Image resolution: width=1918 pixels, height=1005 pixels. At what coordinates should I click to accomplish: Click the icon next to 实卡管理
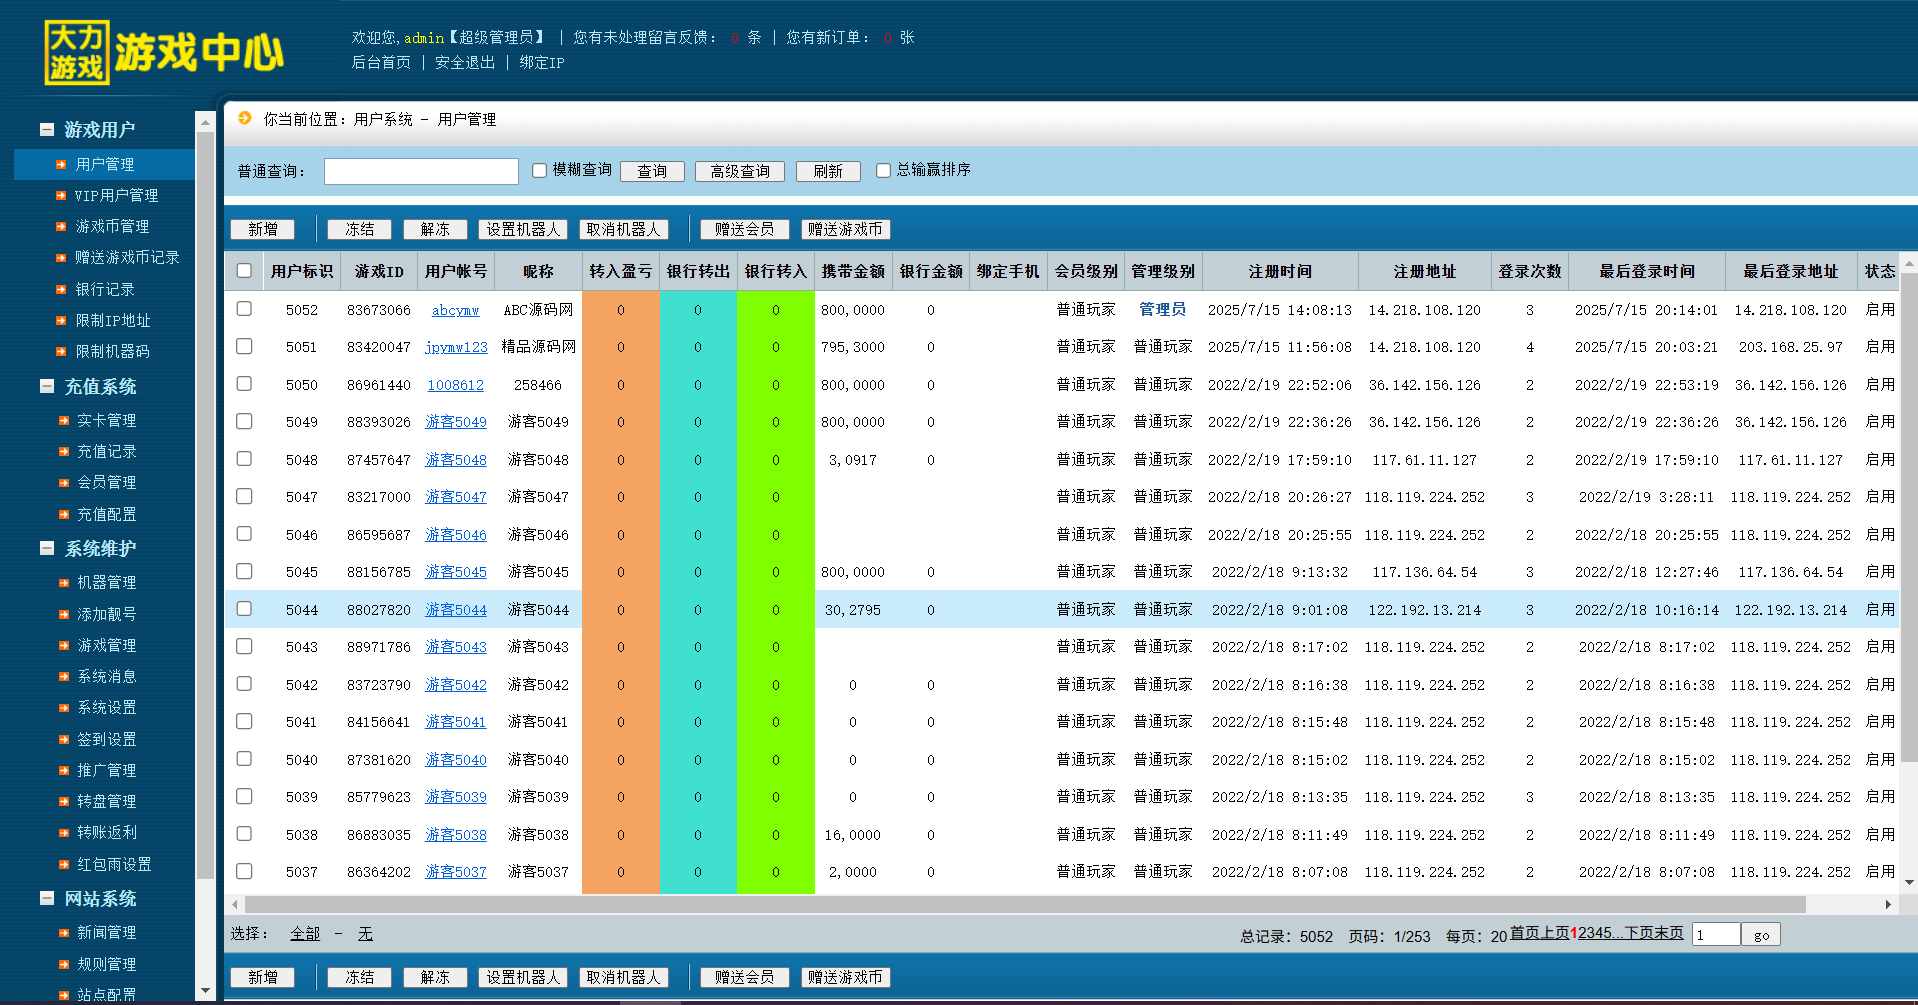pos(63,421)
